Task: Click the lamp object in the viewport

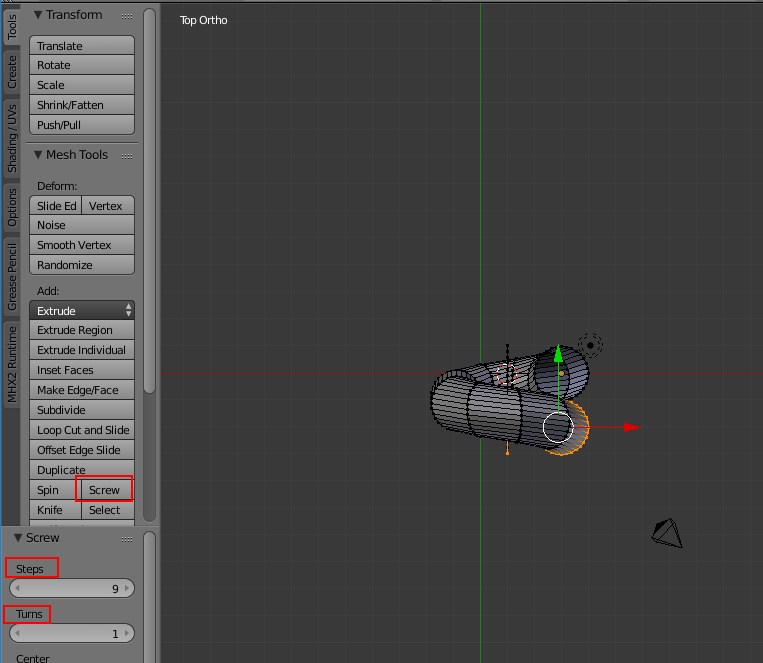Action: click(591, 346)
